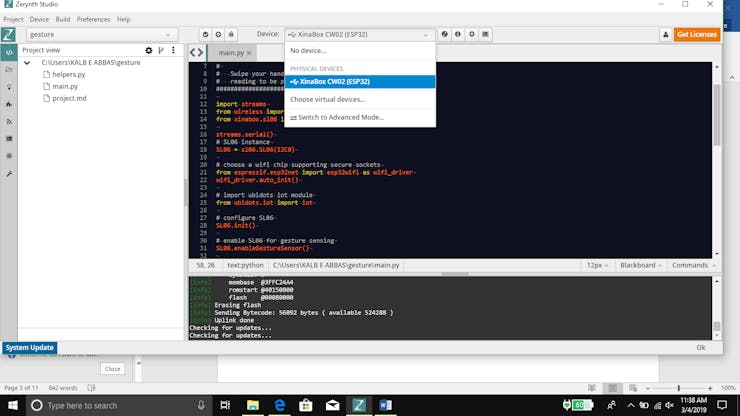This screenshot has width=740, height=416.
Task: Open Project view three-dot menu
Action: [173, 50]
